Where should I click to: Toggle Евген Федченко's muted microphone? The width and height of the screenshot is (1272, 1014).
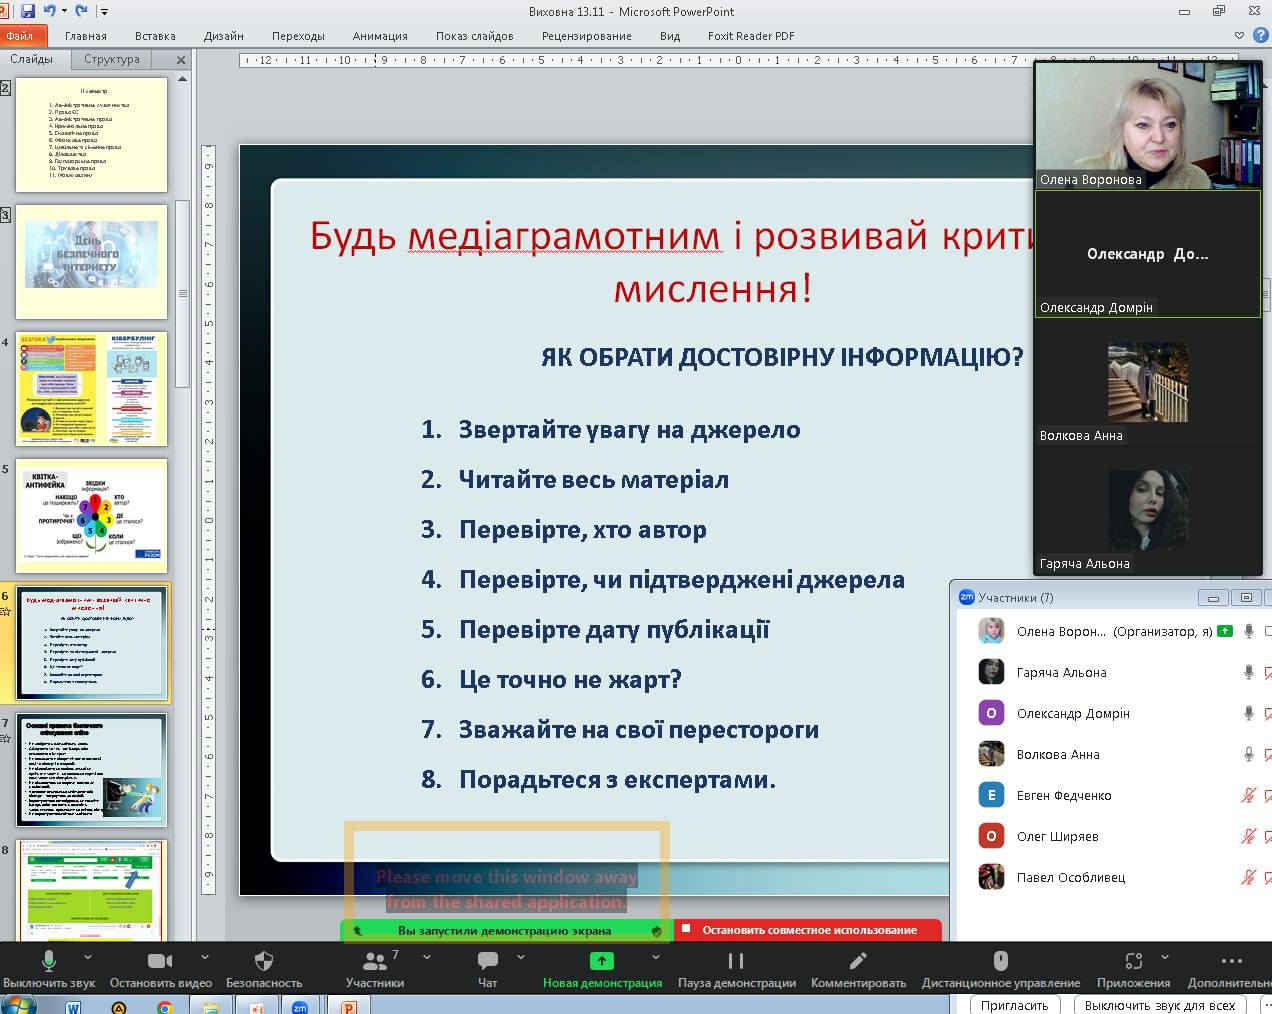tap(1248, 796)
